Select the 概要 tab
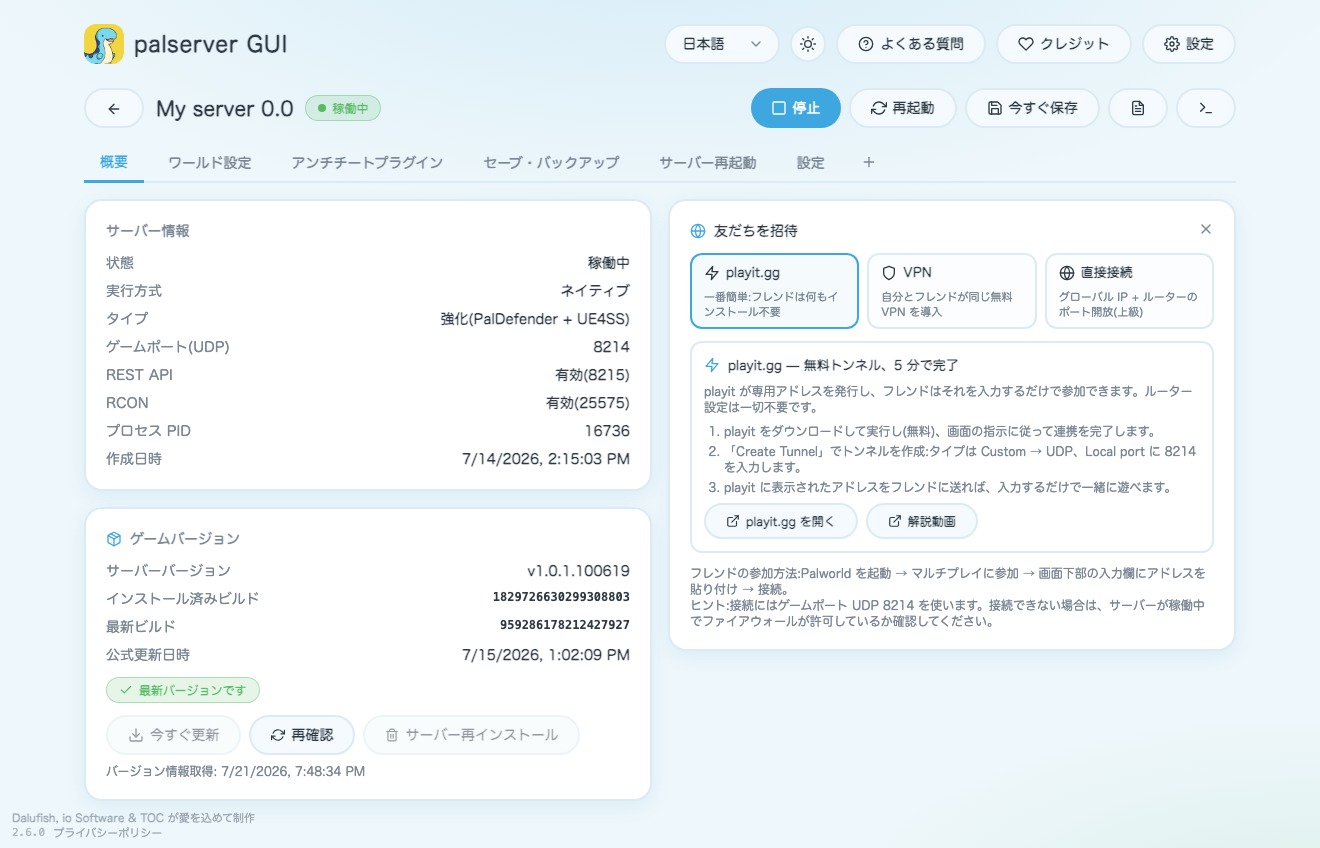Image resolution: width=1320 pixels, height=848 pixels. [114, 162]
